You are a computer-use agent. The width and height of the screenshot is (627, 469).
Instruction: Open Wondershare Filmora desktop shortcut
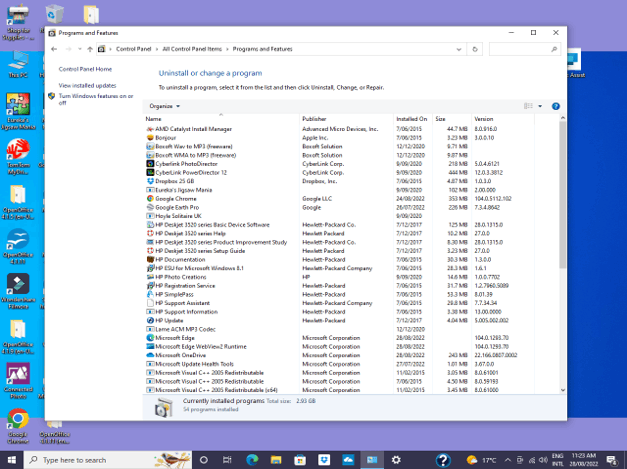click(18, 291)
